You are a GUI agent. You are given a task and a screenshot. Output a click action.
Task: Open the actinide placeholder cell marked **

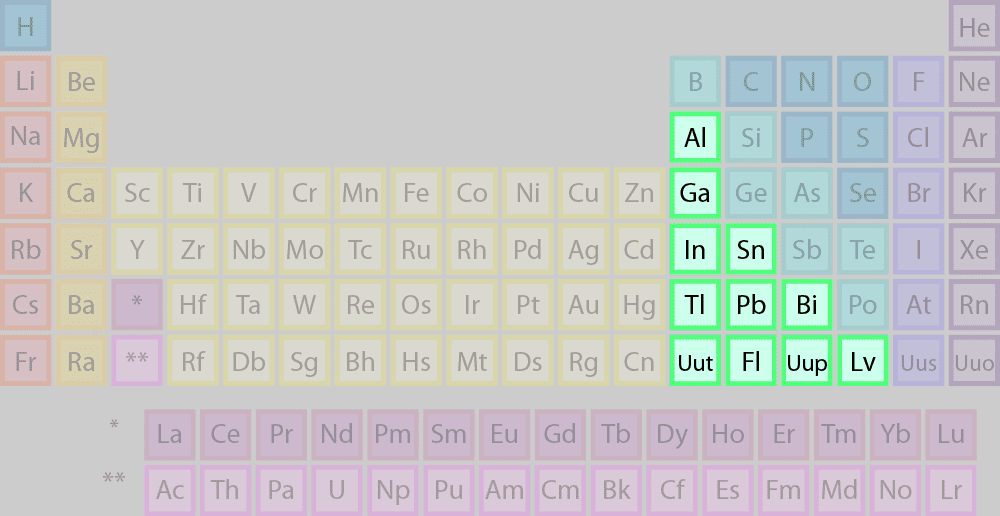[x=137, y=361]
